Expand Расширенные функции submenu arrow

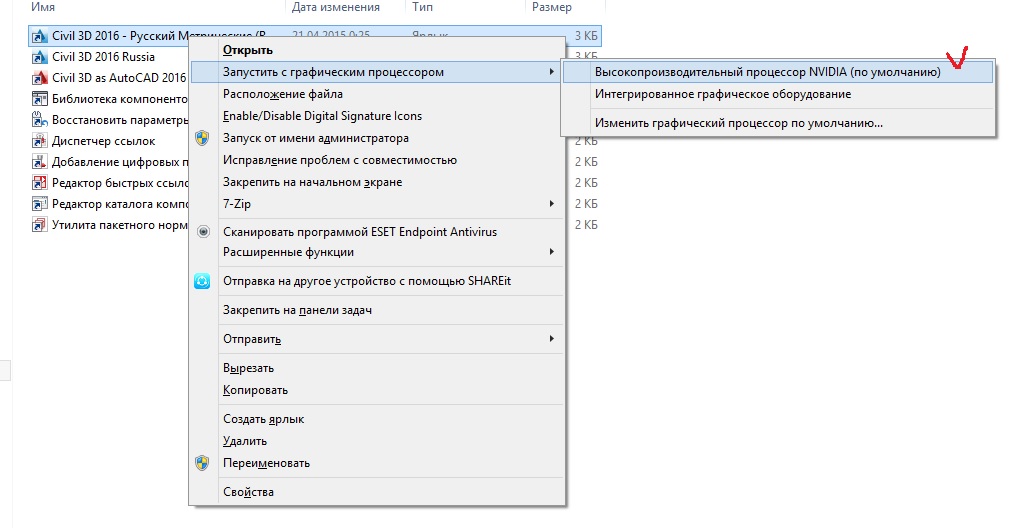551,251
